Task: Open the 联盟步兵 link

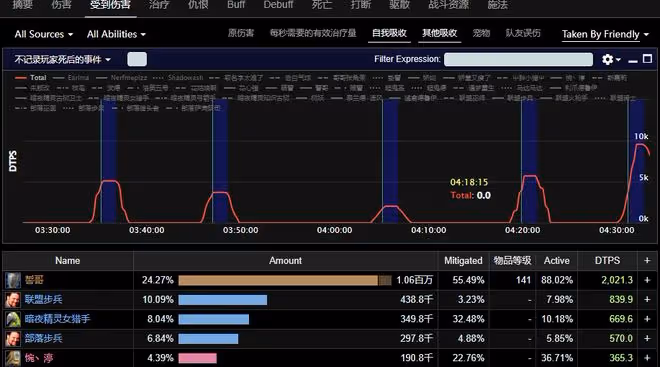Action: pos(43,299)
